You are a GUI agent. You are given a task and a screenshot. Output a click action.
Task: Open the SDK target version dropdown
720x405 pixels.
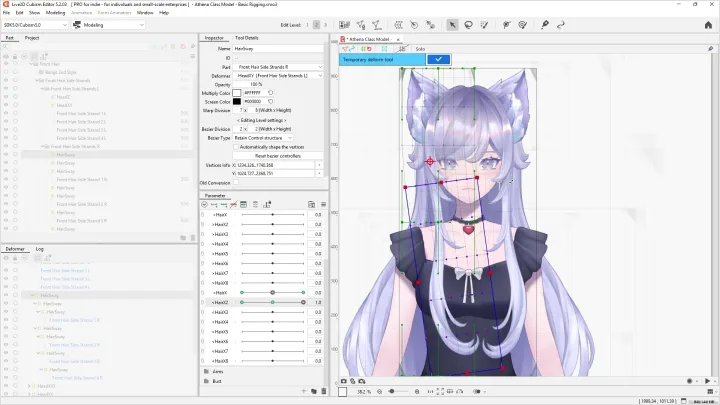pyautogui.click(x=35, y=25)
